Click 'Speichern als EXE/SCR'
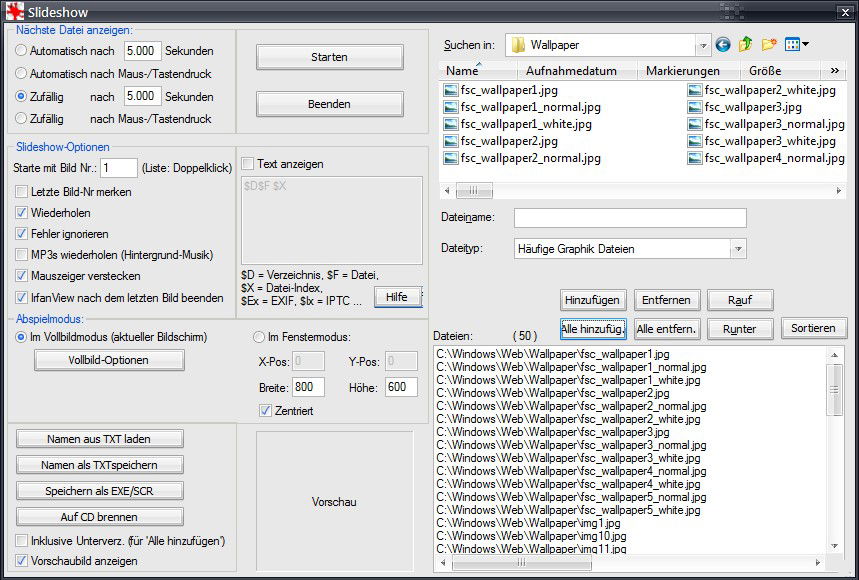 99,491
